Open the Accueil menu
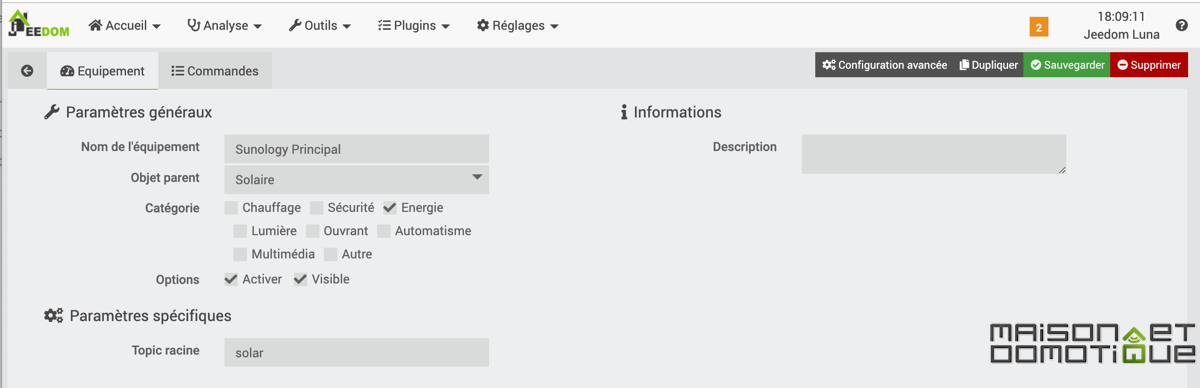1200x388 pixels. [125, 25]
